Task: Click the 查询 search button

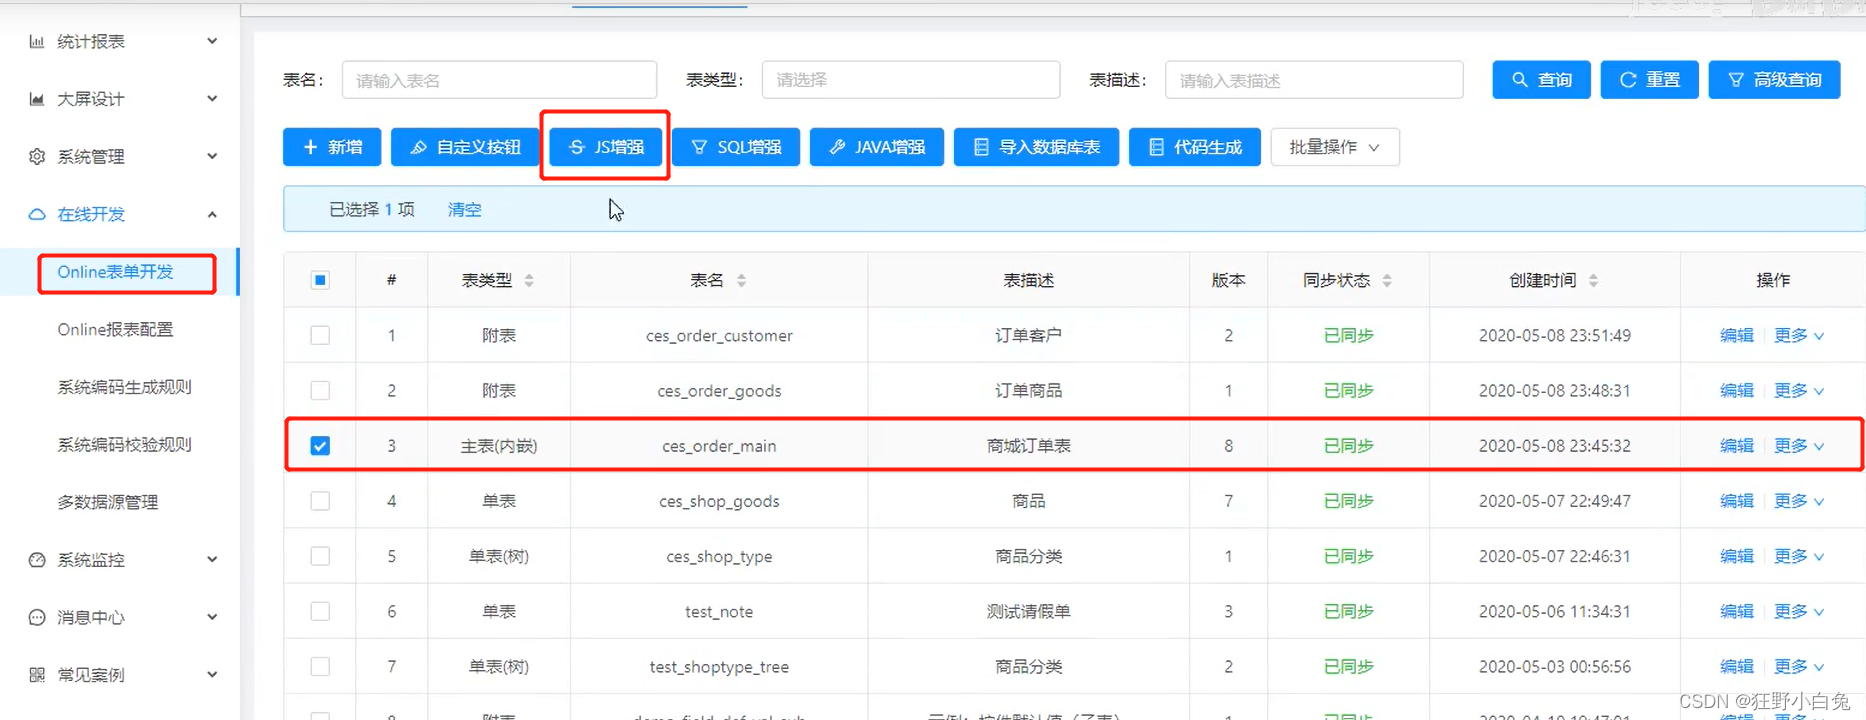Action: point(1542,80)
